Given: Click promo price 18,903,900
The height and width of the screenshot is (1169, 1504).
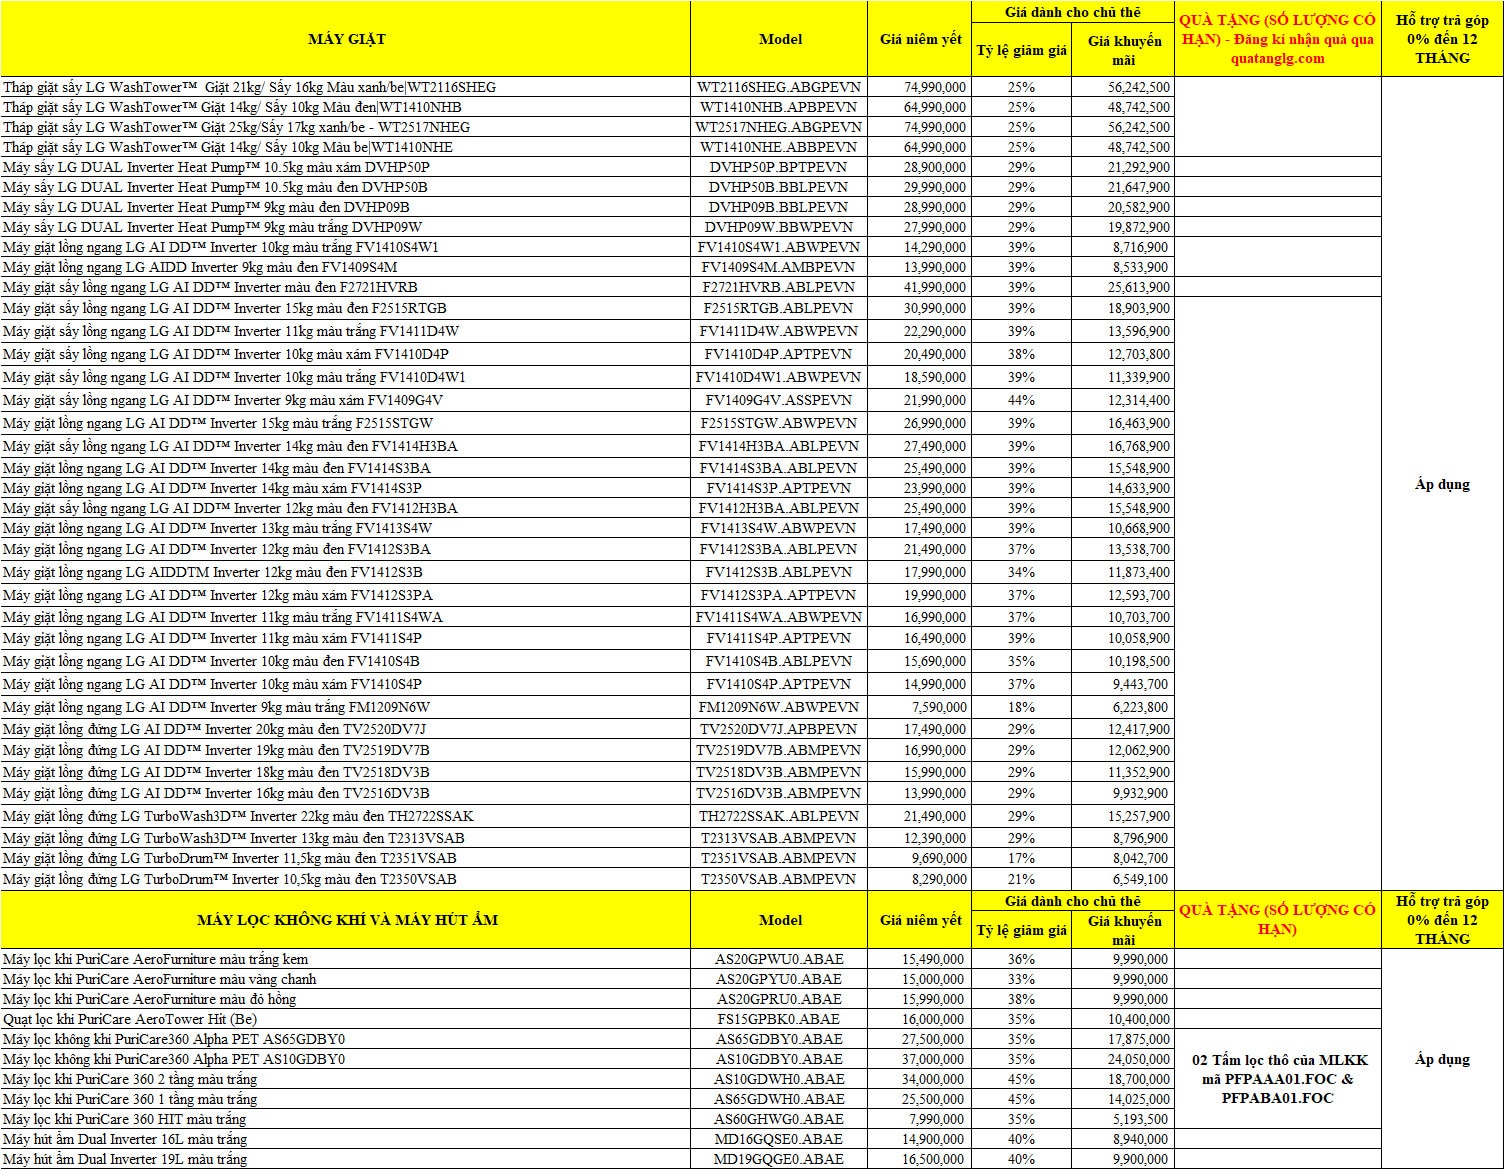Looking at the screenshot, I should coord(1122,308).
